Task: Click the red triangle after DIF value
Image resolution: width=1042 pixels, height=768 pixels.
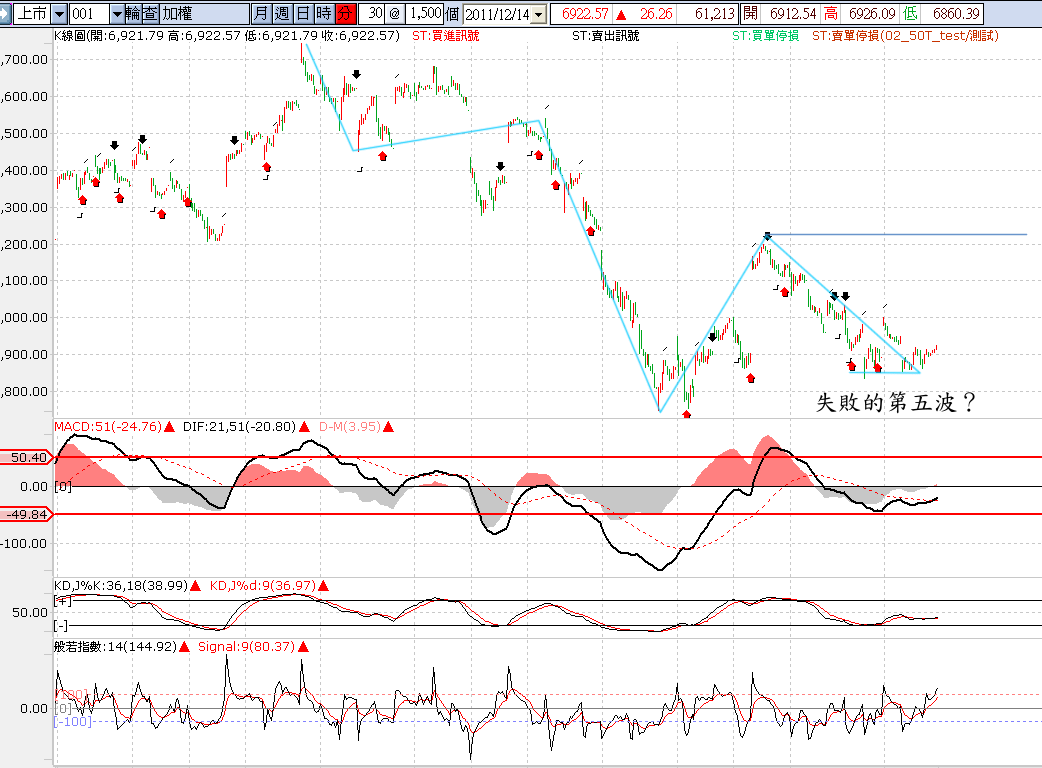Action: click(x=304, y=427)
